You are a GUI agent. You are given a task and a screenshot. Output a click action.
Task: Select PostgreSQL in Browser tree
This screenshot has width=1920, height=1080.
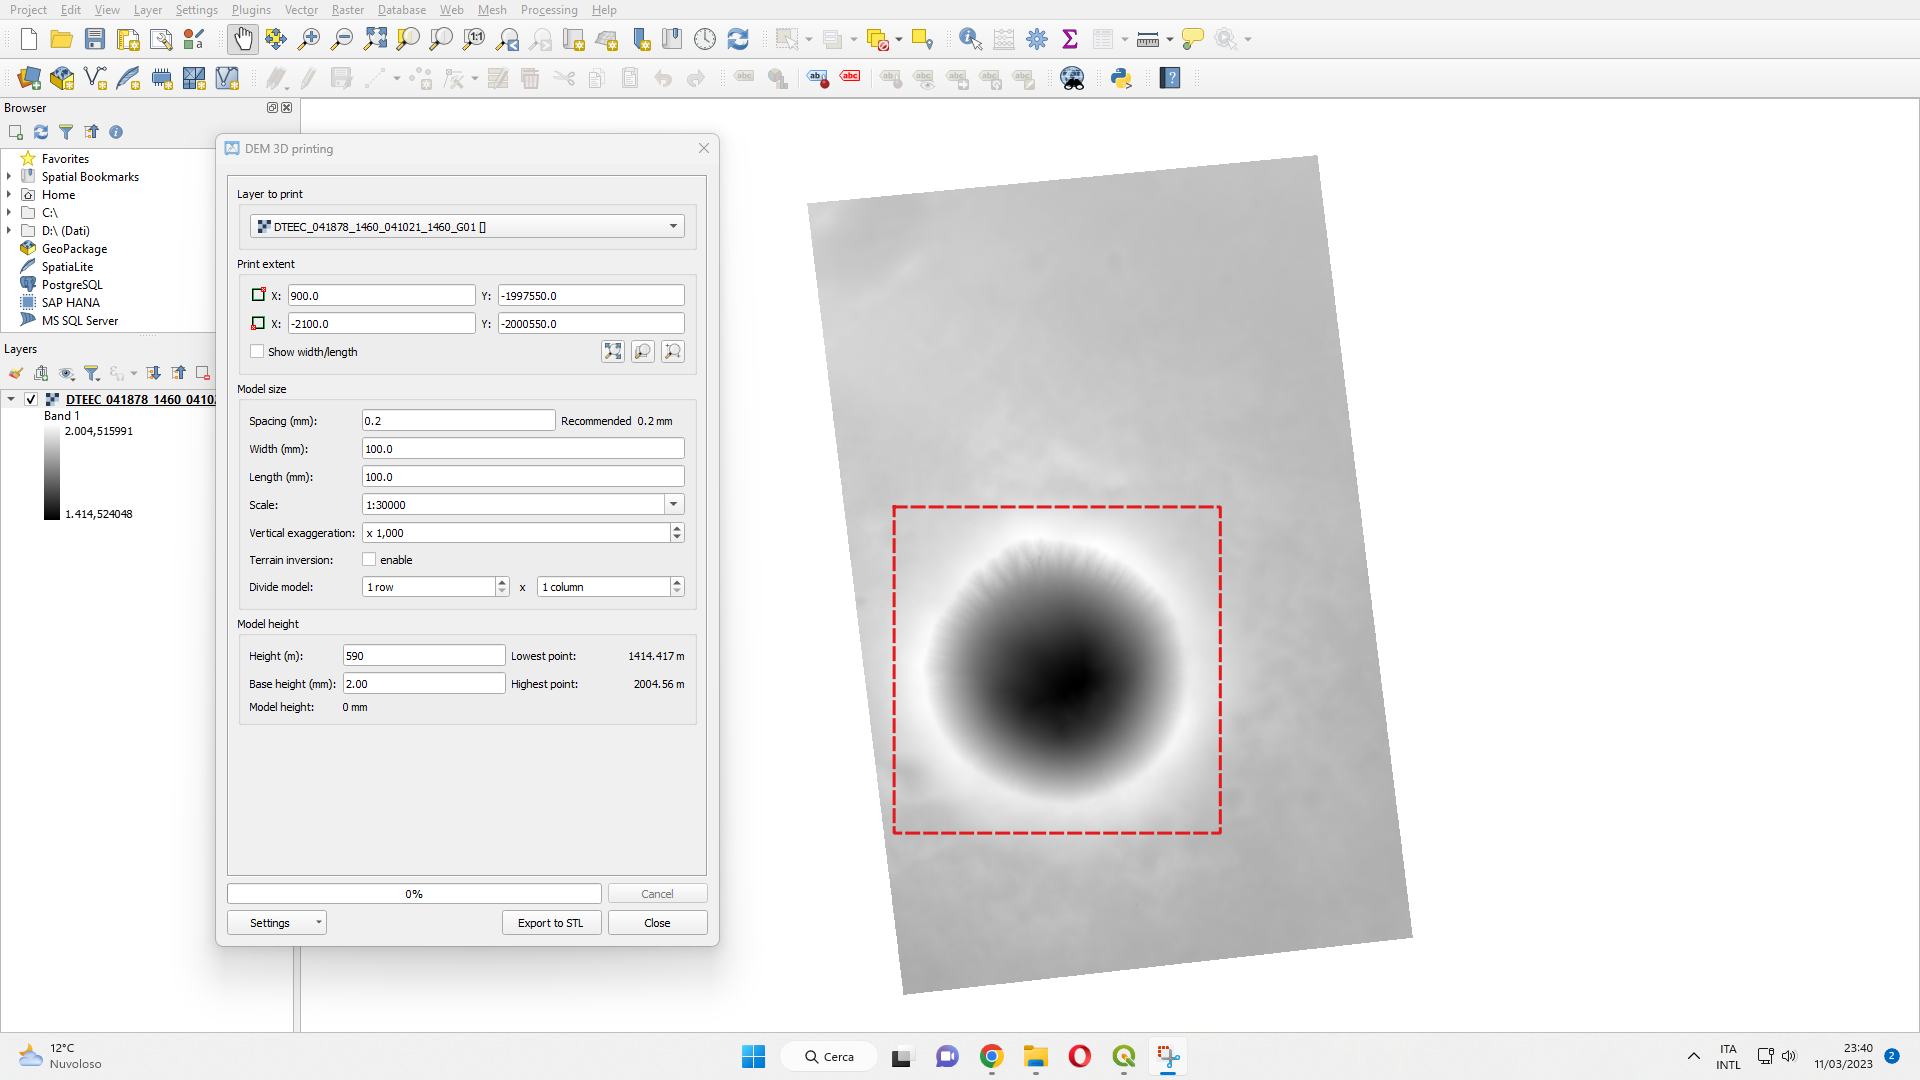point(72,284)
